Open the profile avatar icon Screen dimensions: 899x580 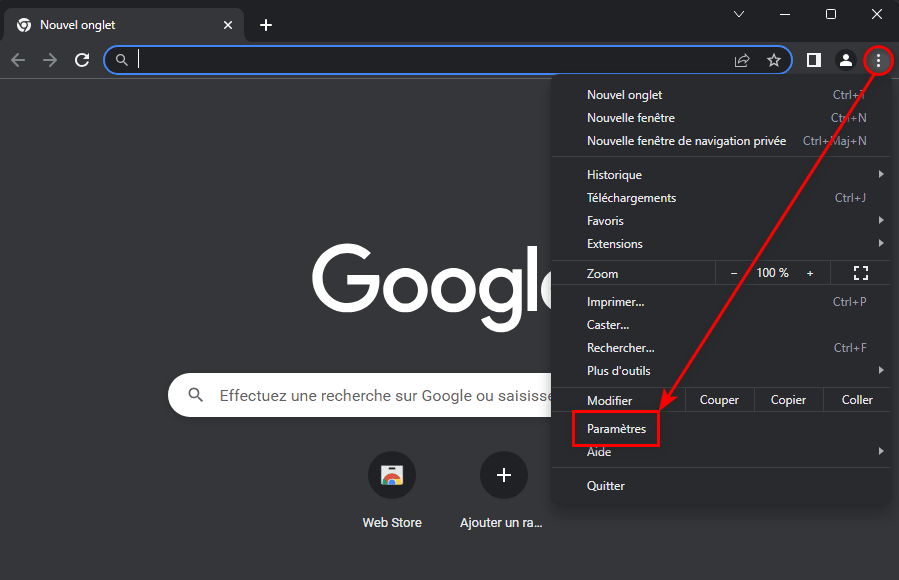846,60
